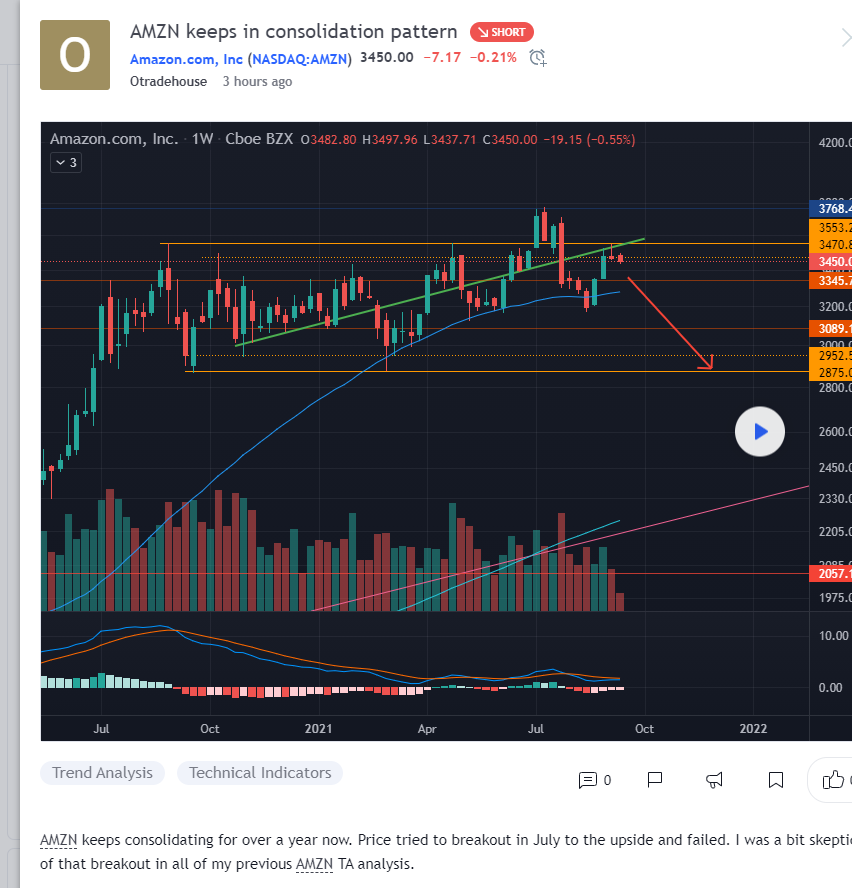Select the Trend Analysis tag

pos(103,773)
